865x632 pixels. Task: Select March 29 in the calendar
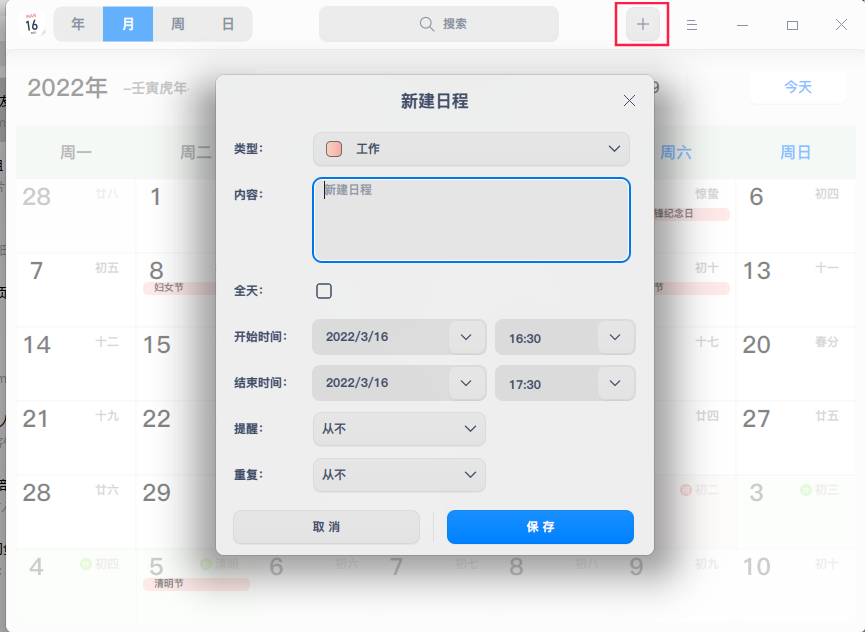tap(176, 511)
